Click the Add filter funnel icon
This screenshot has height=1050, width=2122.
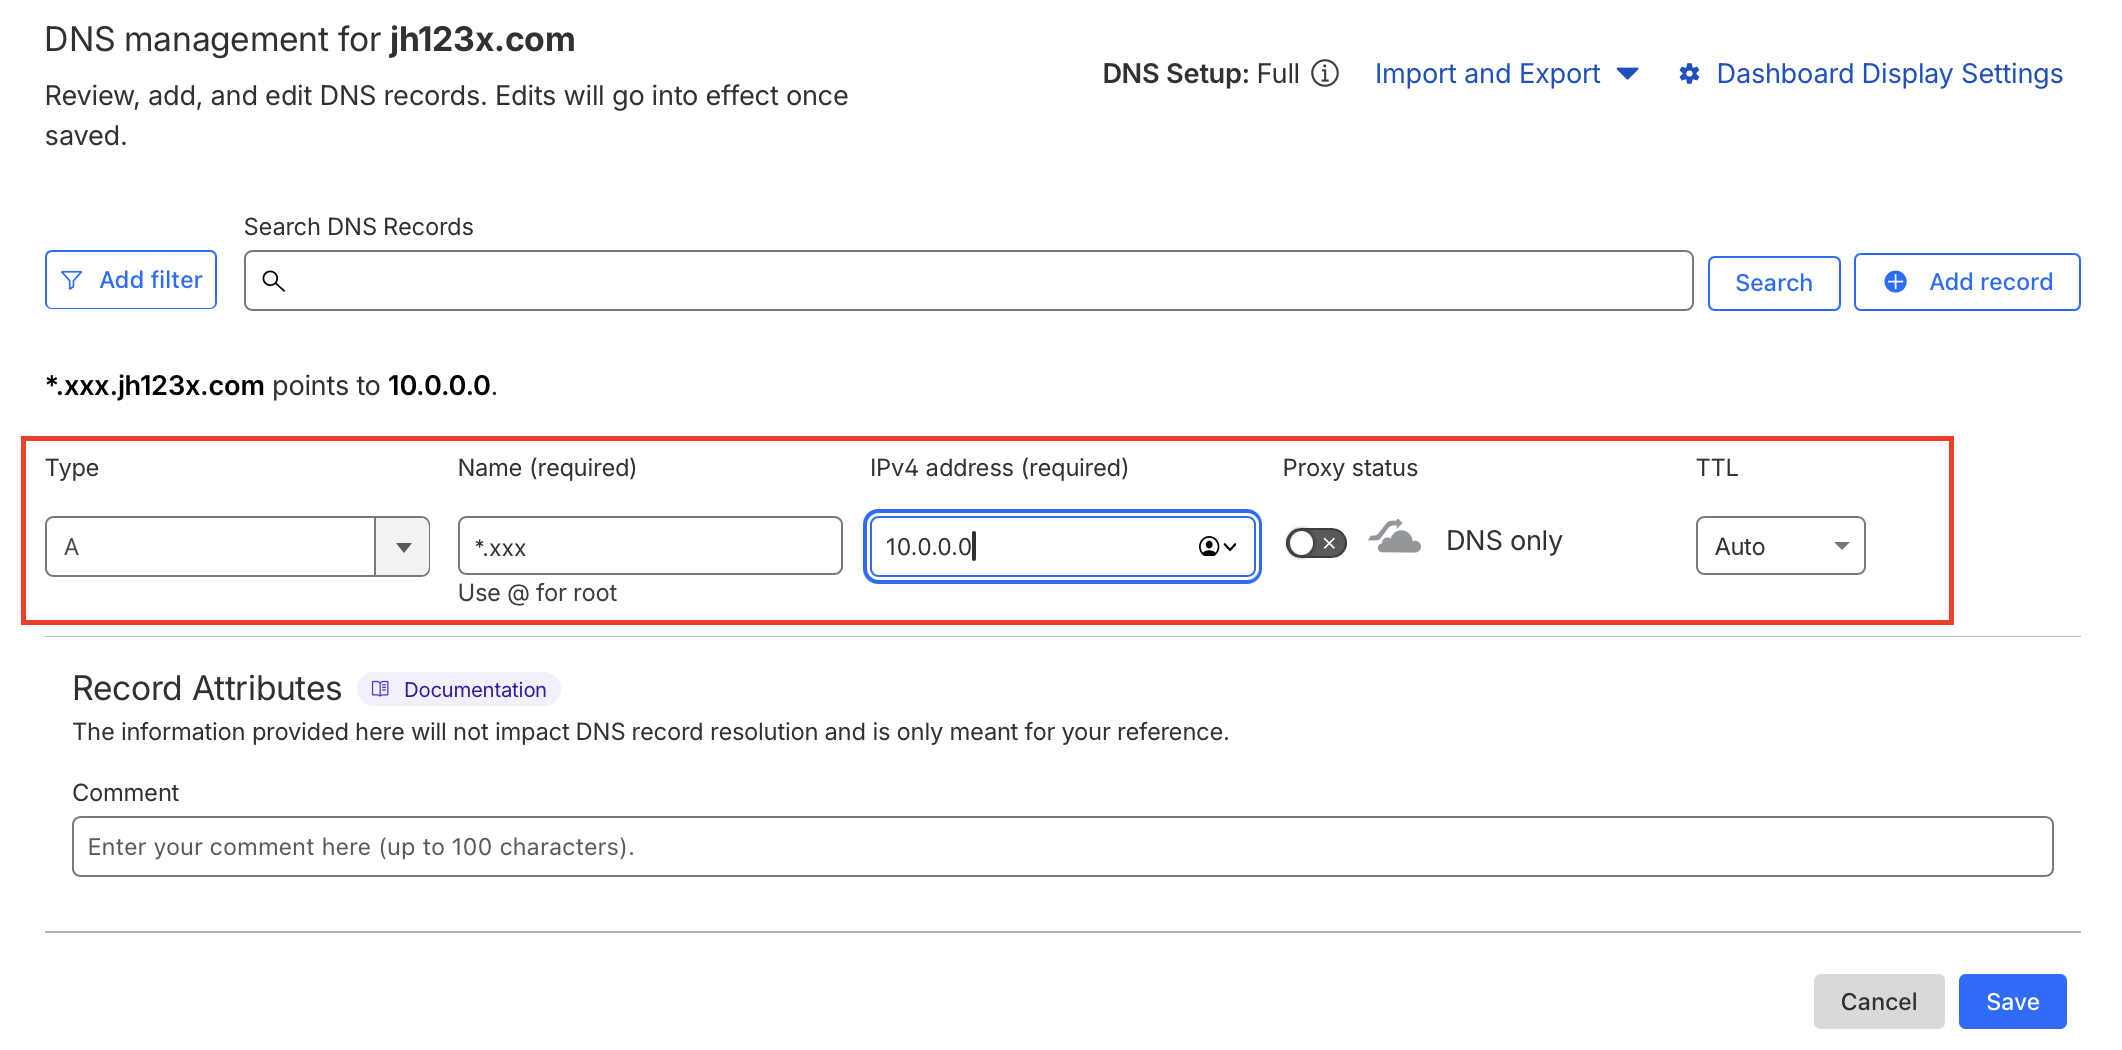tap(72, 280)
